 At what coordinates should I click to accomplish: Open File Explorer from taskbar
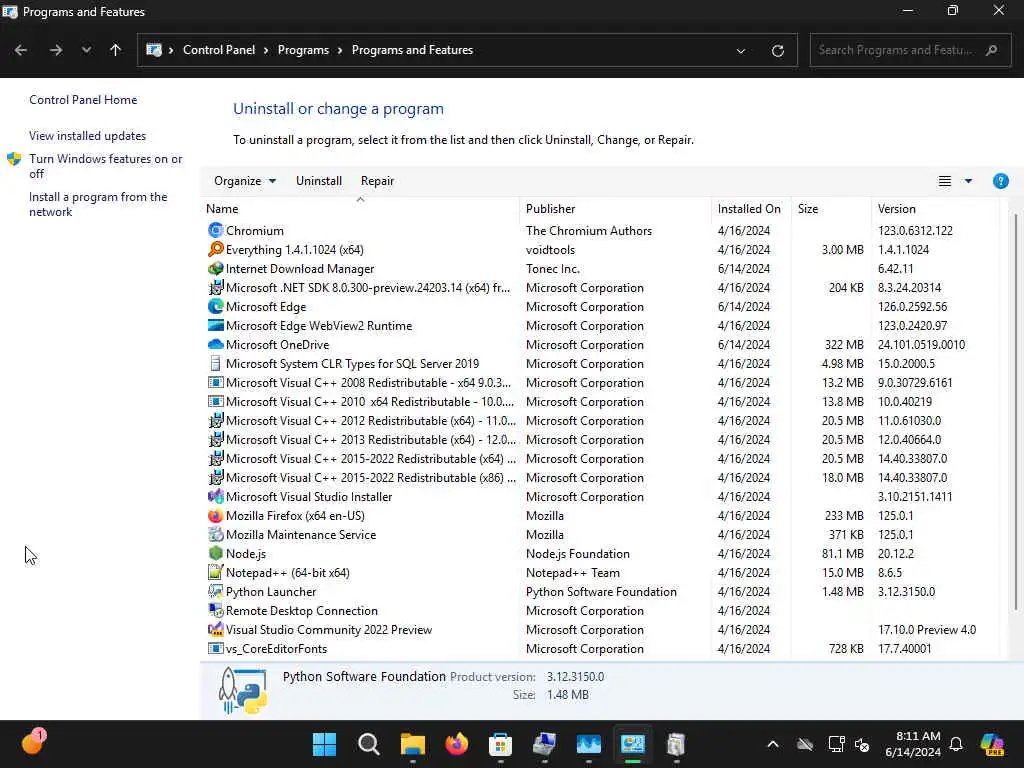pos(413,744)
